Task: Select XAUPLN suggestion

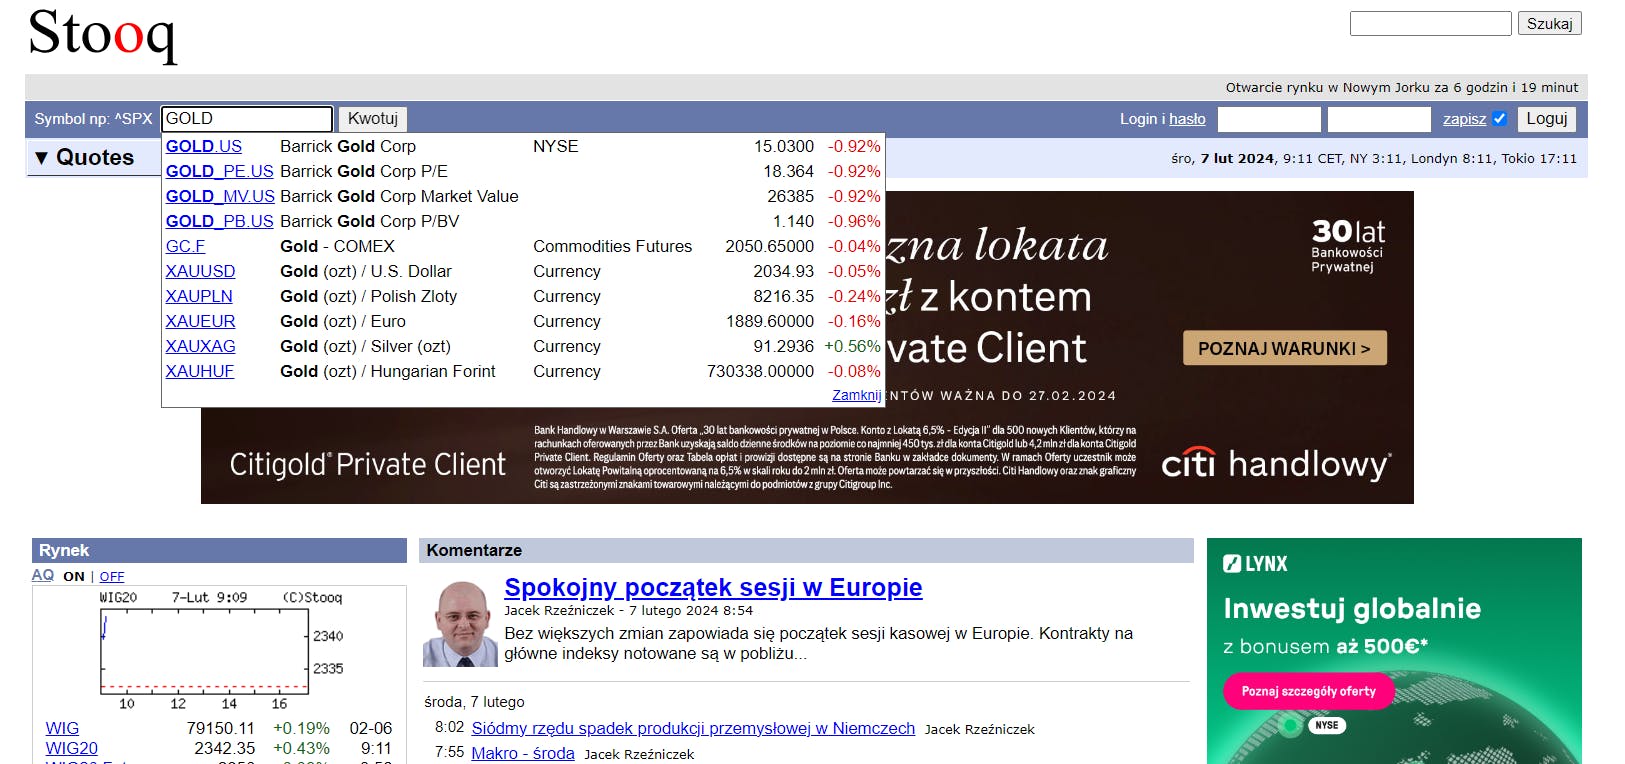Action: (199, 296)
